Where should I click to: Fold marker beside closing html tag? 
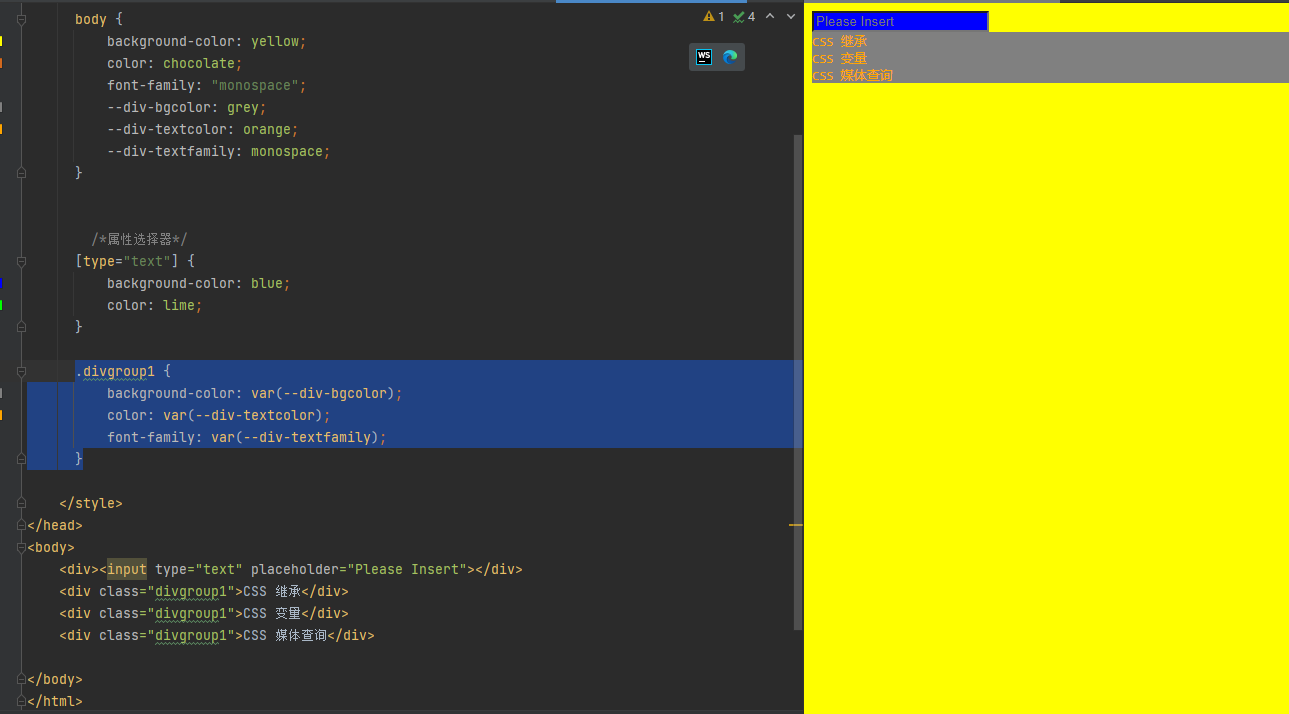pos(21,701)
